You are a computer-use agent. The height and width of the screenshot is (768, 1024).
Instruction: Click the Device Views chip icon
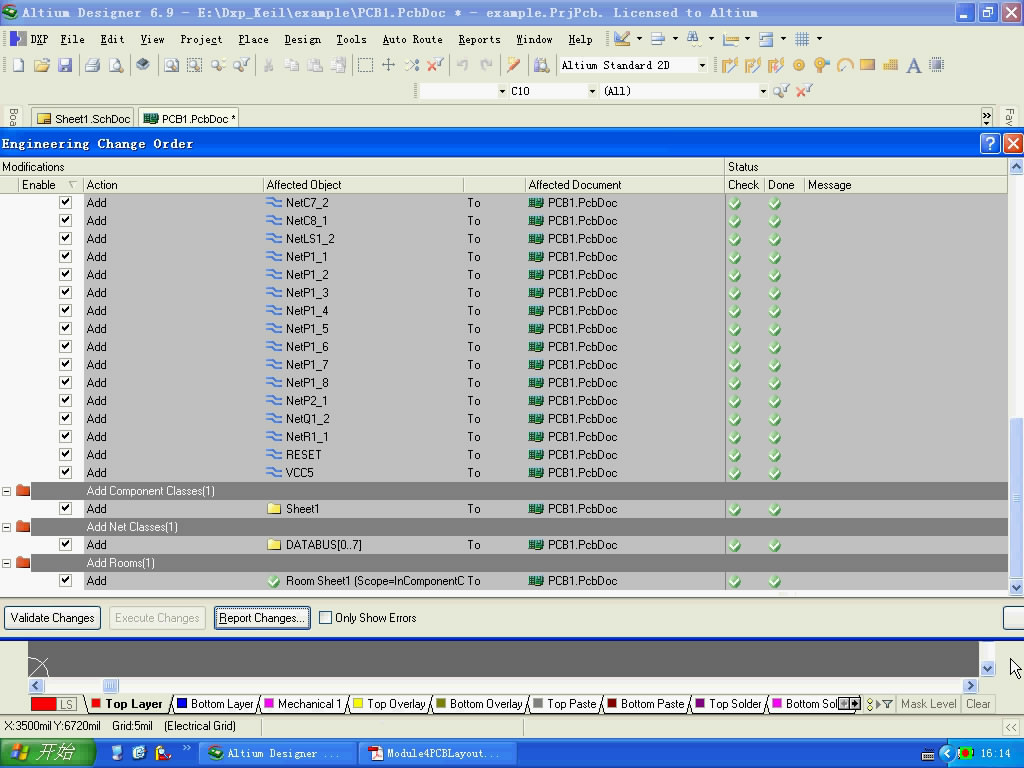(x=143, y=65)
